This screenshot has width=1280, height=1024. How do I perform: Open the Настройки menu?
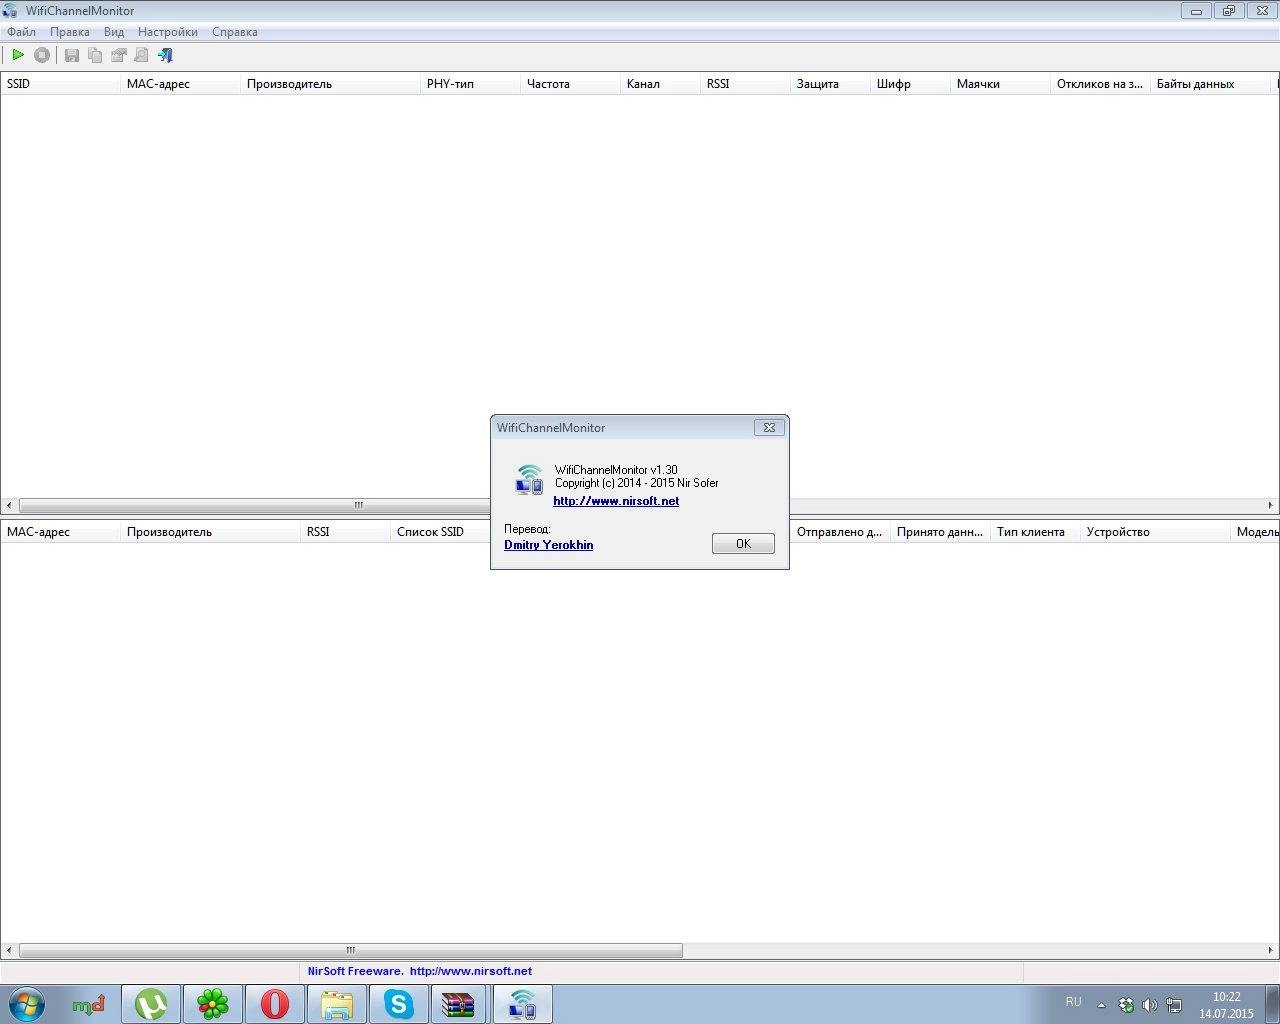tap(168, 32)
